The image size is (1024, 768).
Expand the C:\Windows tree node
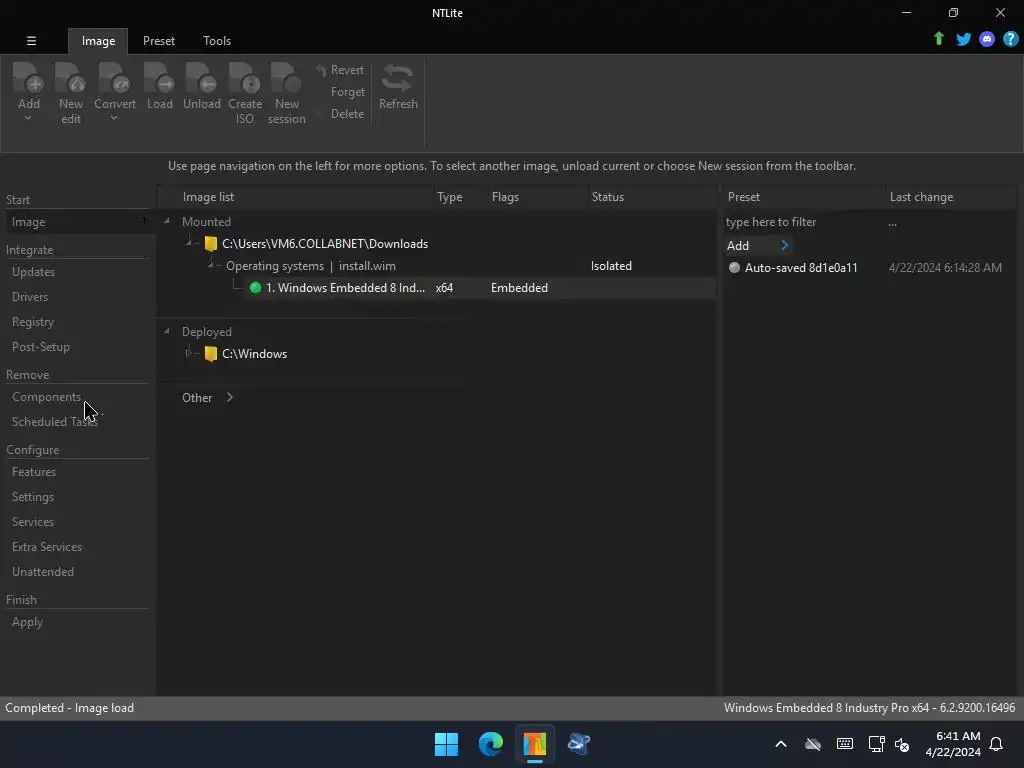click(189, 353)
